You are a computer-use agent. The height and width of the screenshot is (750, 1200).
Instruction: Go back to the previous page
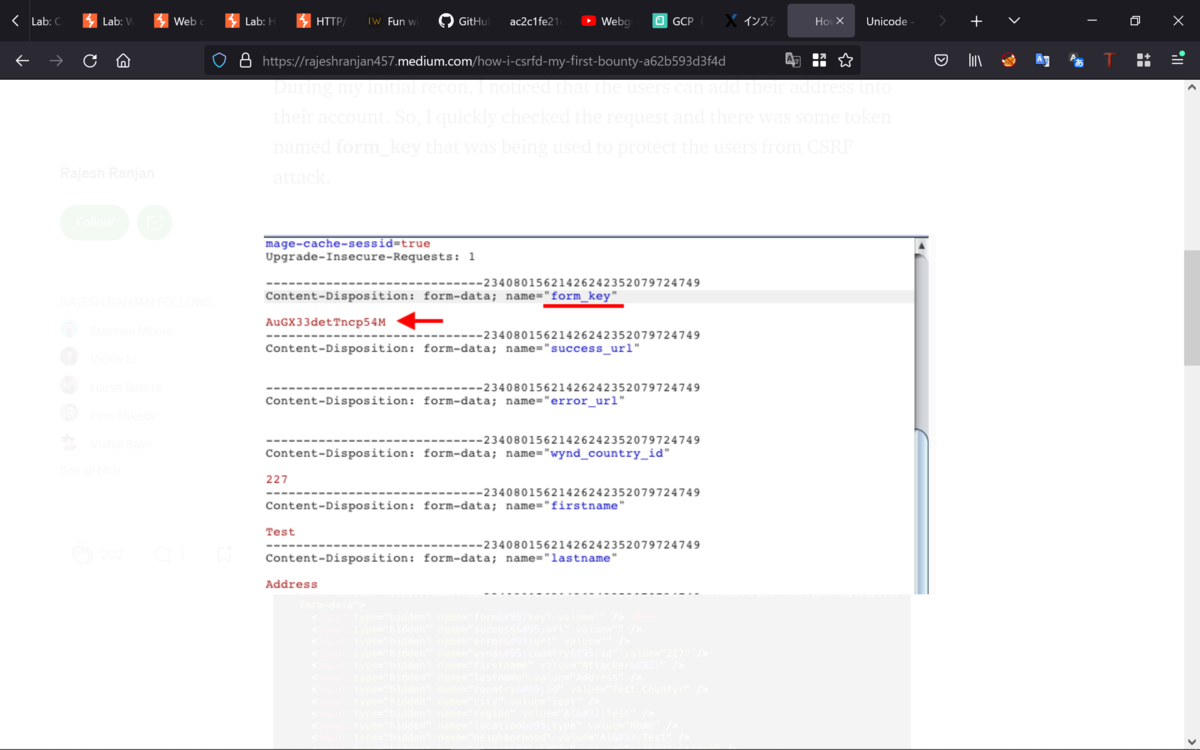coord(22,61)
